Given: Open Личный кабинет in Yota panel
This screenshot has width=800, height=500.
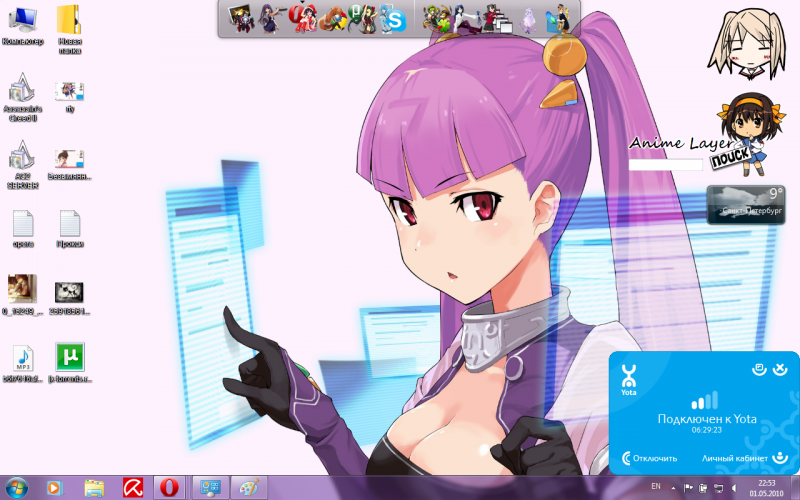Looking at the screenshot, I should (x=745, y=458).
